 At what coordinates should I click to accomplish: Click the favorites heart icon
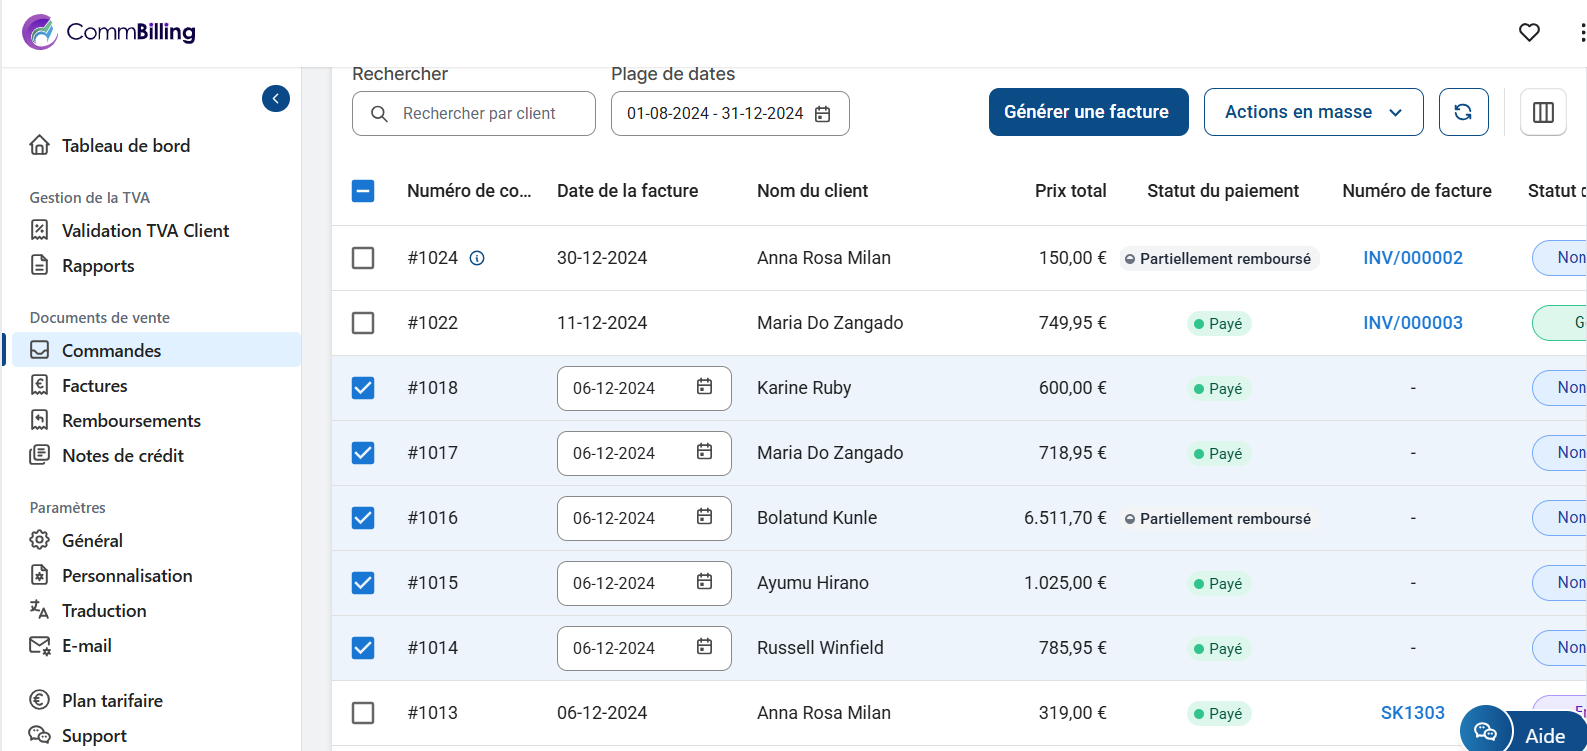(x=1529, y=33)
